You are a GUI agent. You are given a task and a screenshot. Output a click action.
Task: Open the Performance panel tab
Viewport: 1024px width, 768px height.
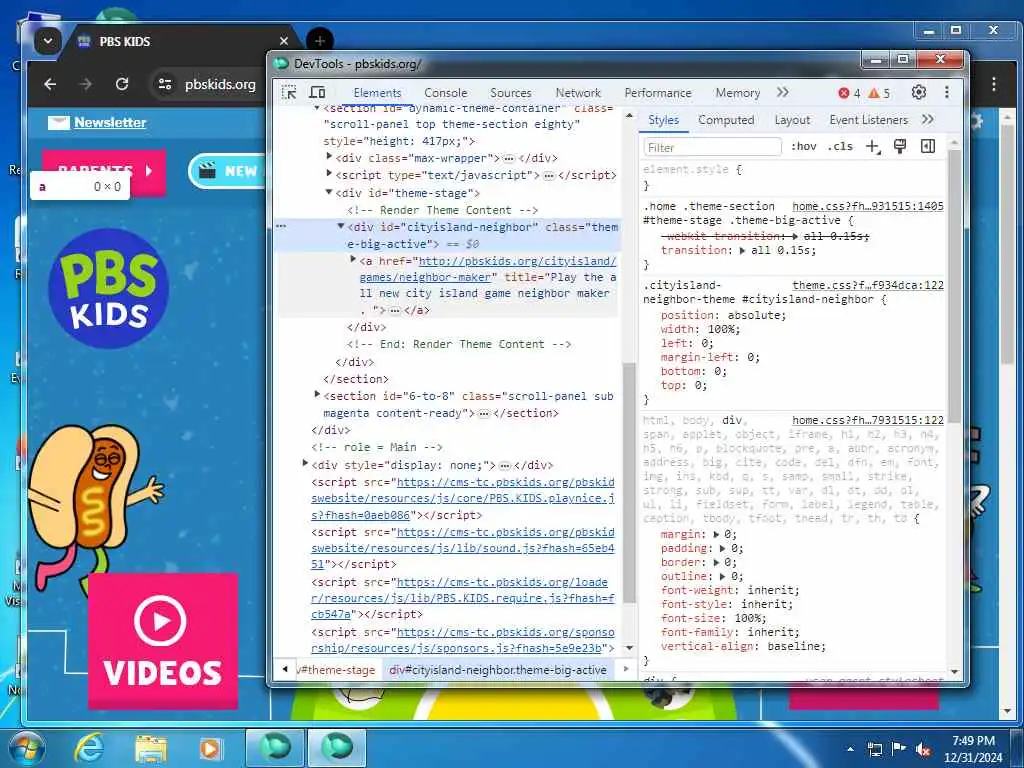click(x=658, y=93)
